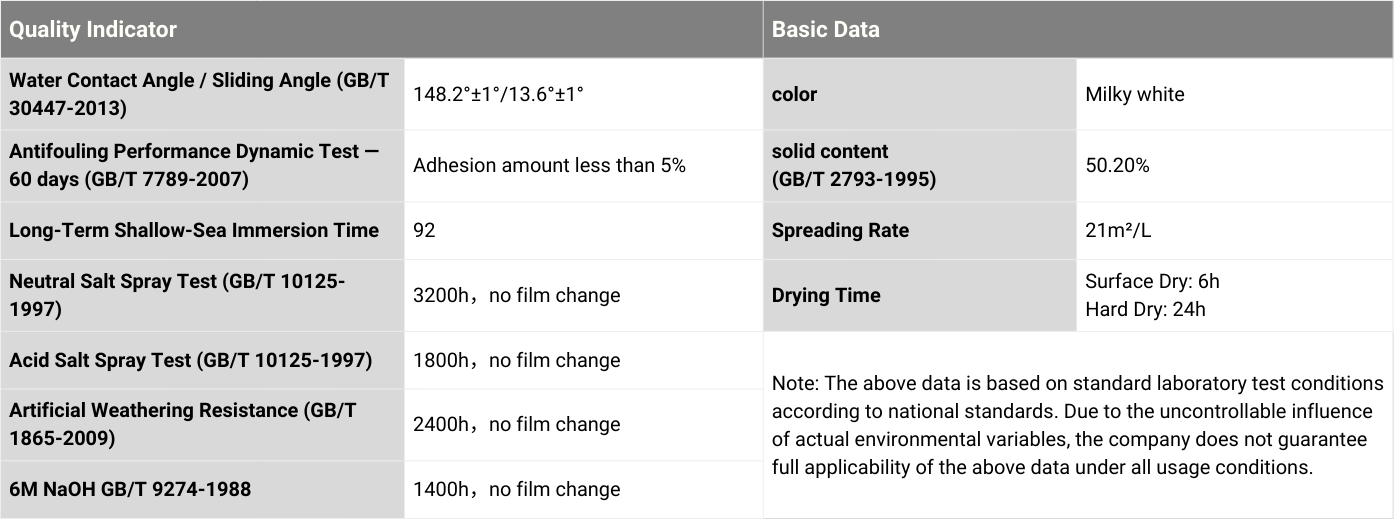Click the Basic Data table header
The height and width of the screenshot is (519, 1394).
pyautogui.click(x=826, y=30)
